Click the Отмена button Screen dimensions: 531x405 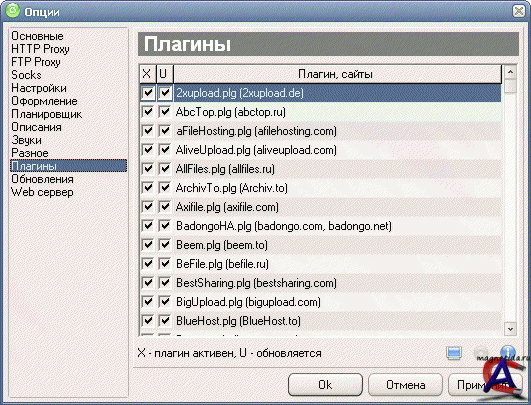coord(405,385)
